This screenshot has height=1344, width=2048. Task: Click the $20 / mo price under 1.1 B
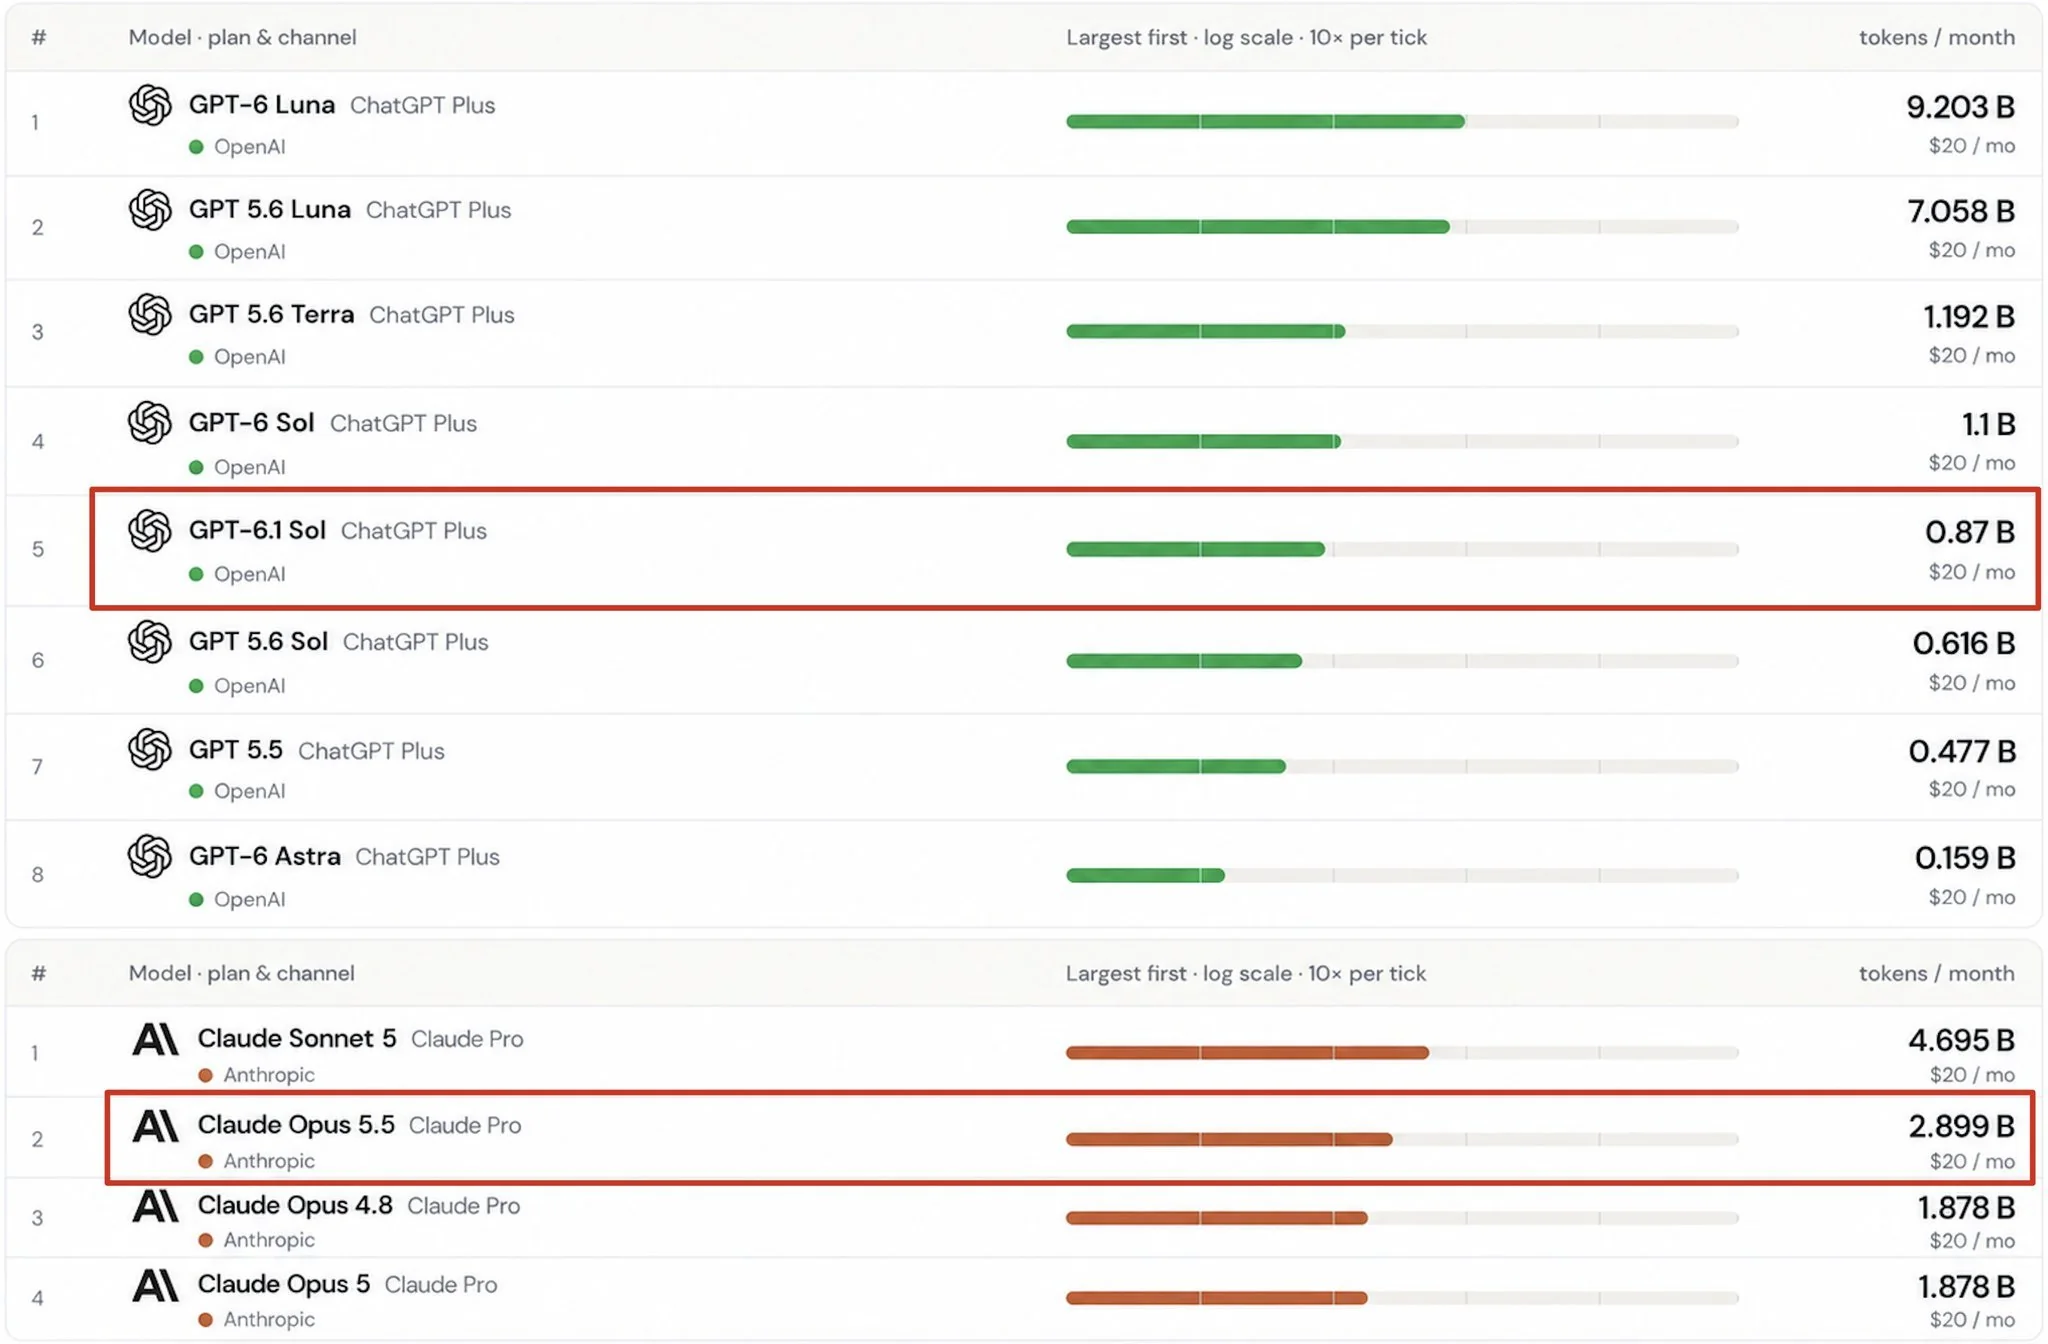pos(1972,463)
